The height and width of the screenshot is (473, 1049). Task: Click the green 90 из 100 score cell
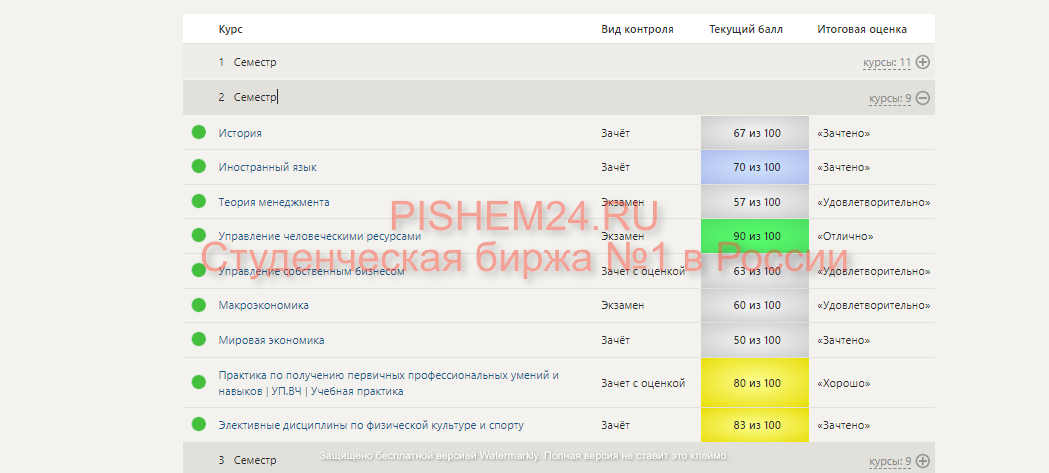(755, 236)
